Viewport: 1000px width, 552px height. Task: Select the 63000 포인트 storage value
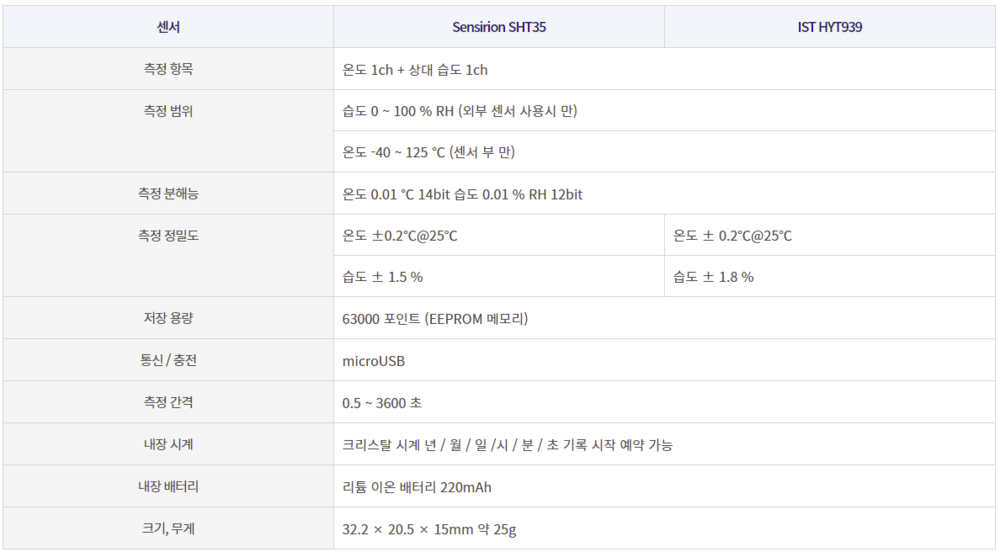[435, 319]
